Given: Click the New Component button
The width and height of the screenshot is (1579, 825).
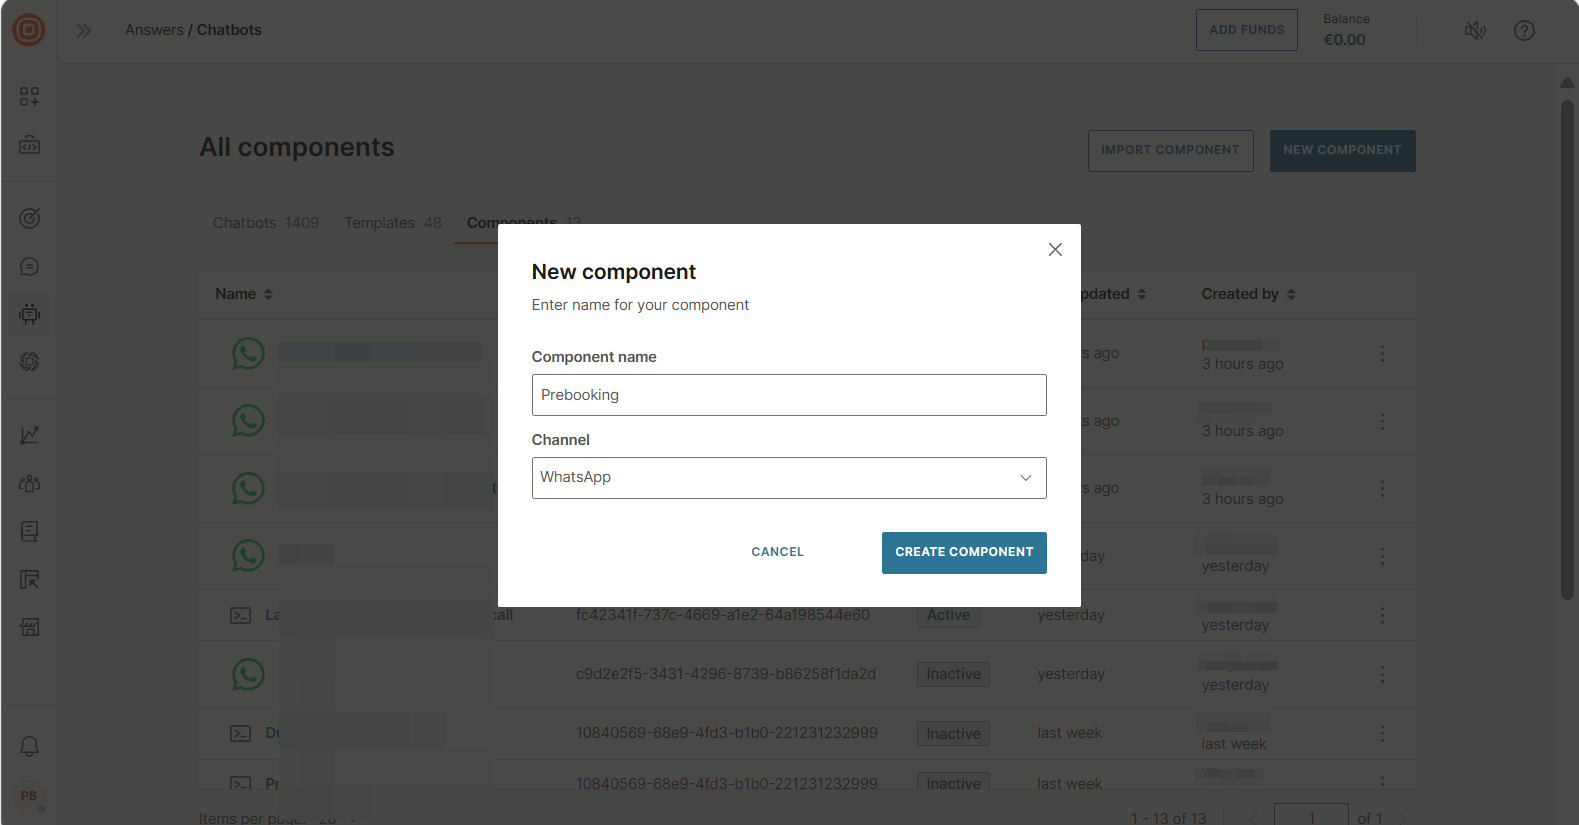Looking at the screenshot, I should click(1342, 150).
